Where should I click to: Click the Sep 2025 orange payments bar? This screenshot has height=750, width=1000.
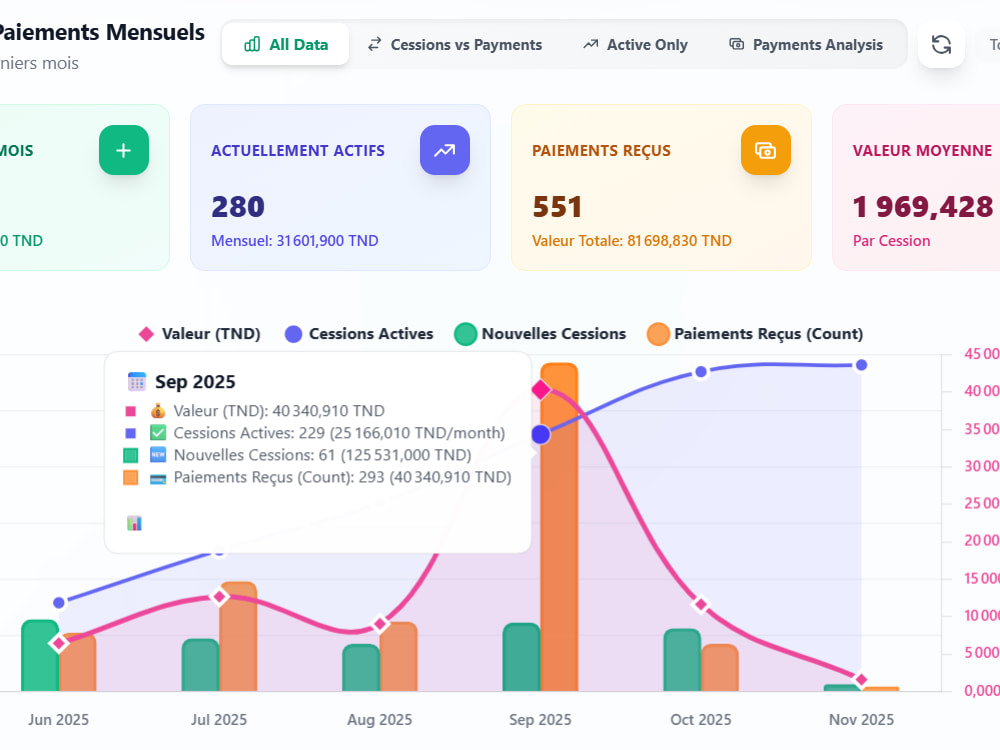559,527
